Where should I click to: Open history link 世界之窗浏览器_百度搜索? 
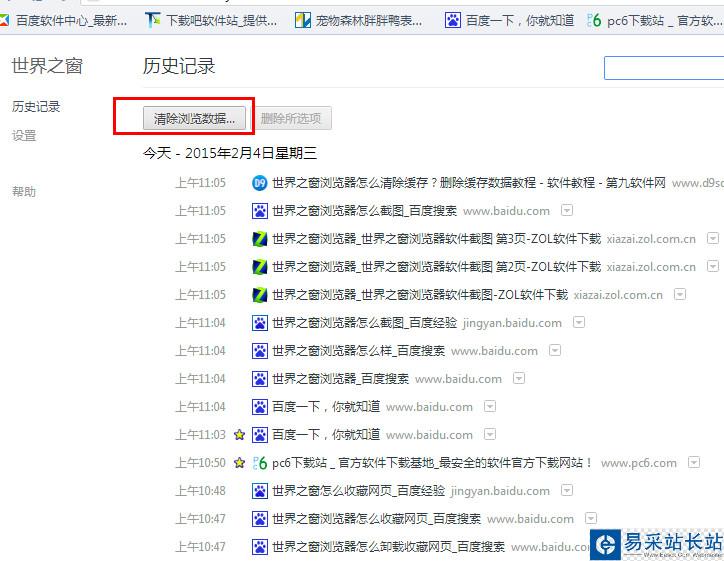(340, 379)
